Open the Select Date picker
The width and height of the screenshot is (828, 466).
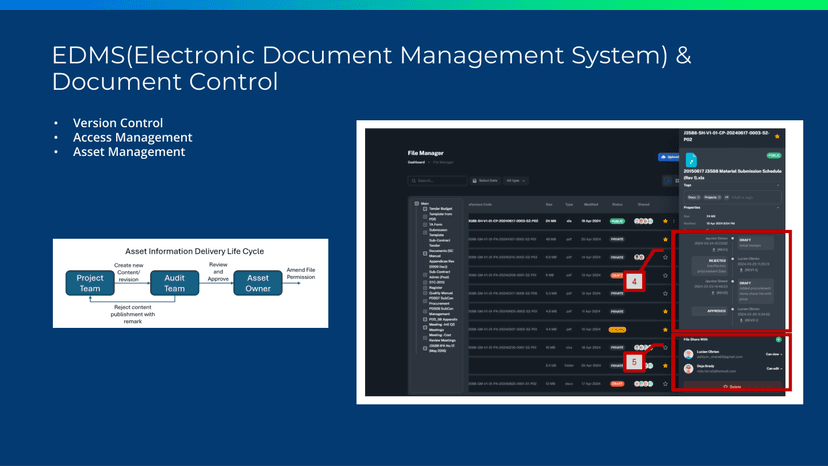point(486,181)
